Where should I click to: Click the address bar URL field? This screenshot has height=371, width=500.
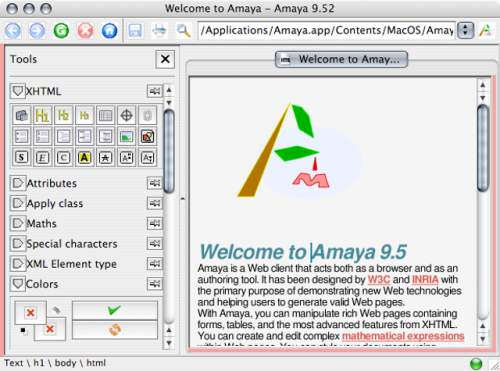pos(327,31)
